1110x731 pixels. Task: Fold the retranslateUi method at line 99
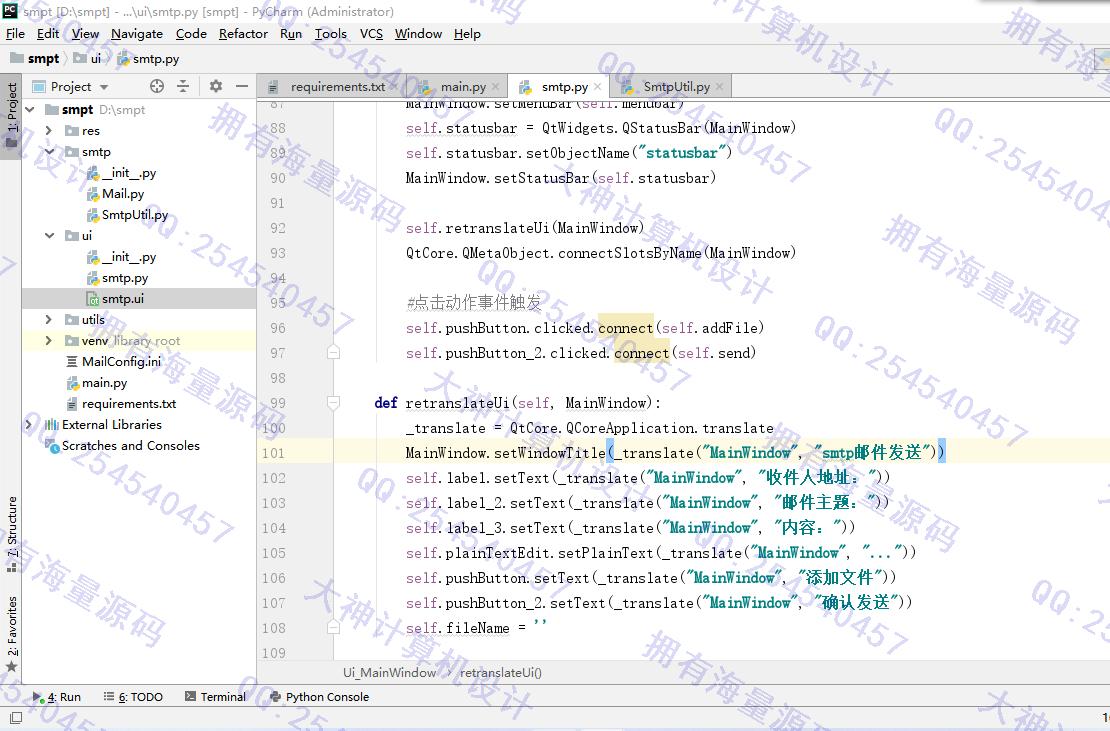tap(333, 403)
